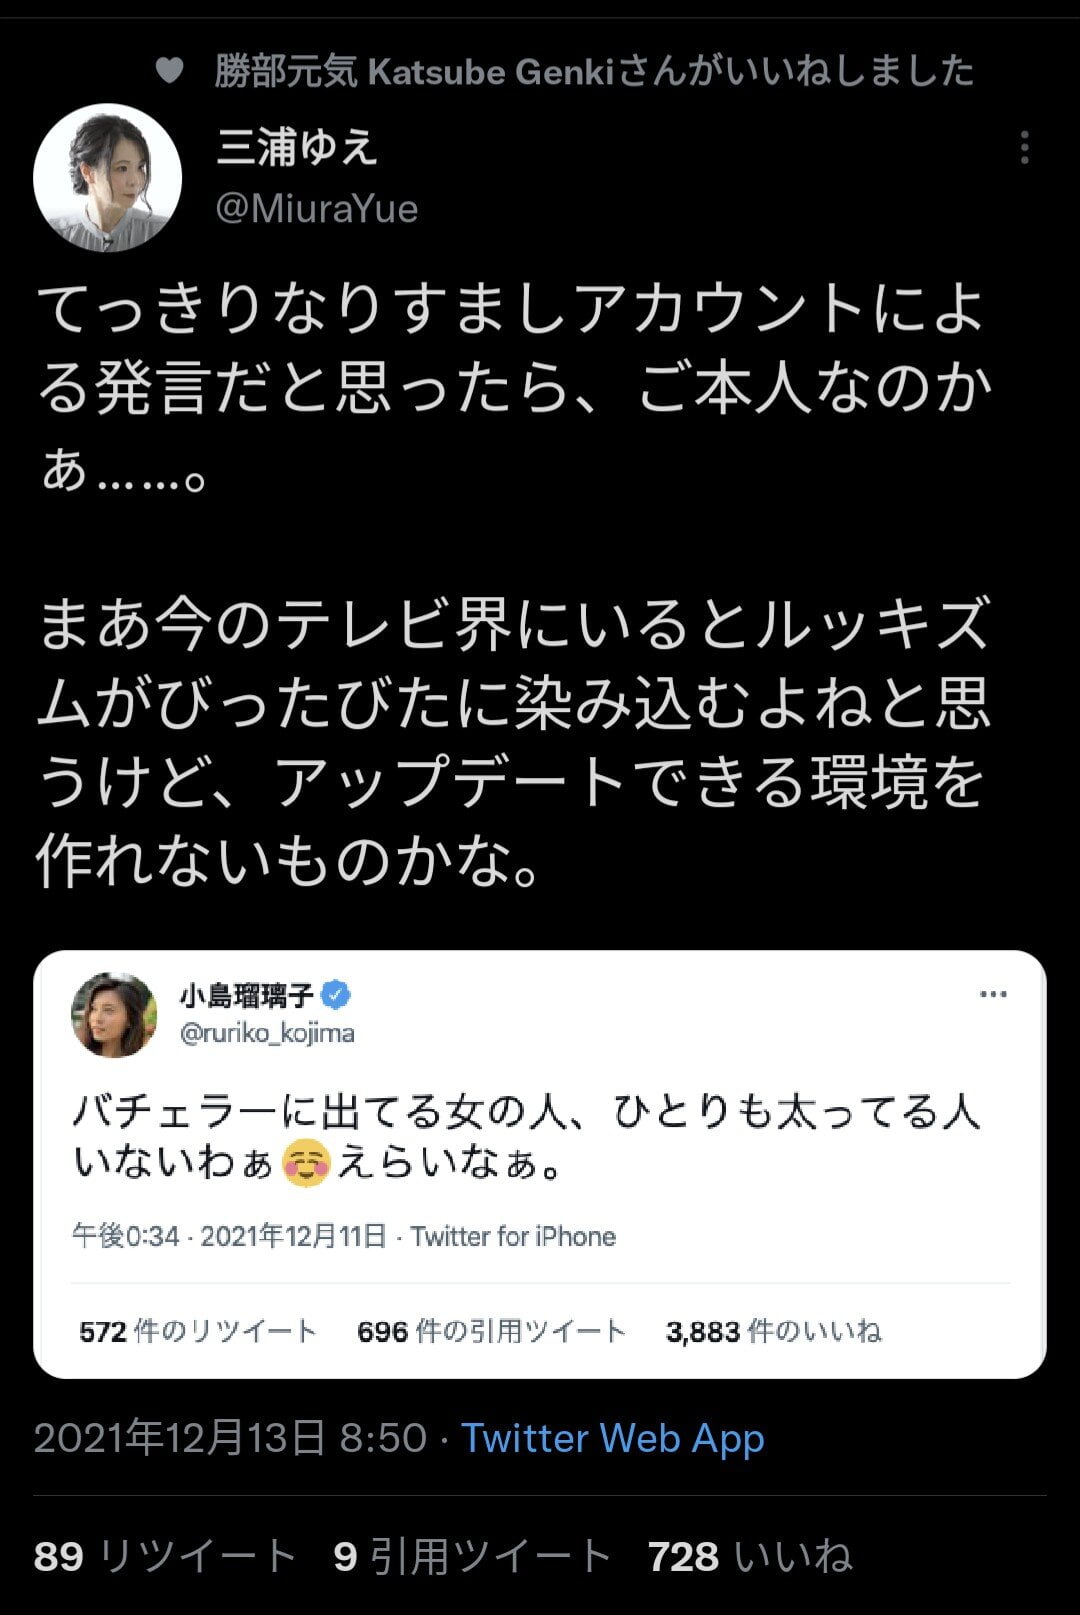This screenshot has width=1080, height=1615.
Task: Tap the quoted tweet's three-dot menu
Action: (x=993, y=994)
